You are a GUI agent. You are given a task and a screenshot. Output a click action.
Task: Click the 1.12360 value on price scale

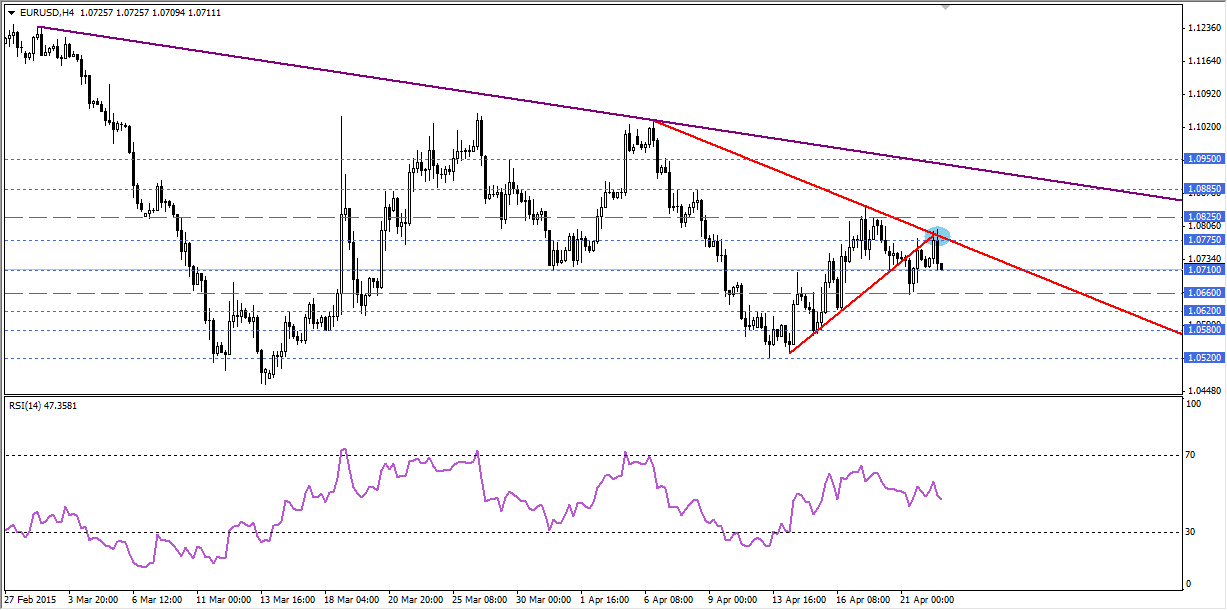tap(1201, 29)
